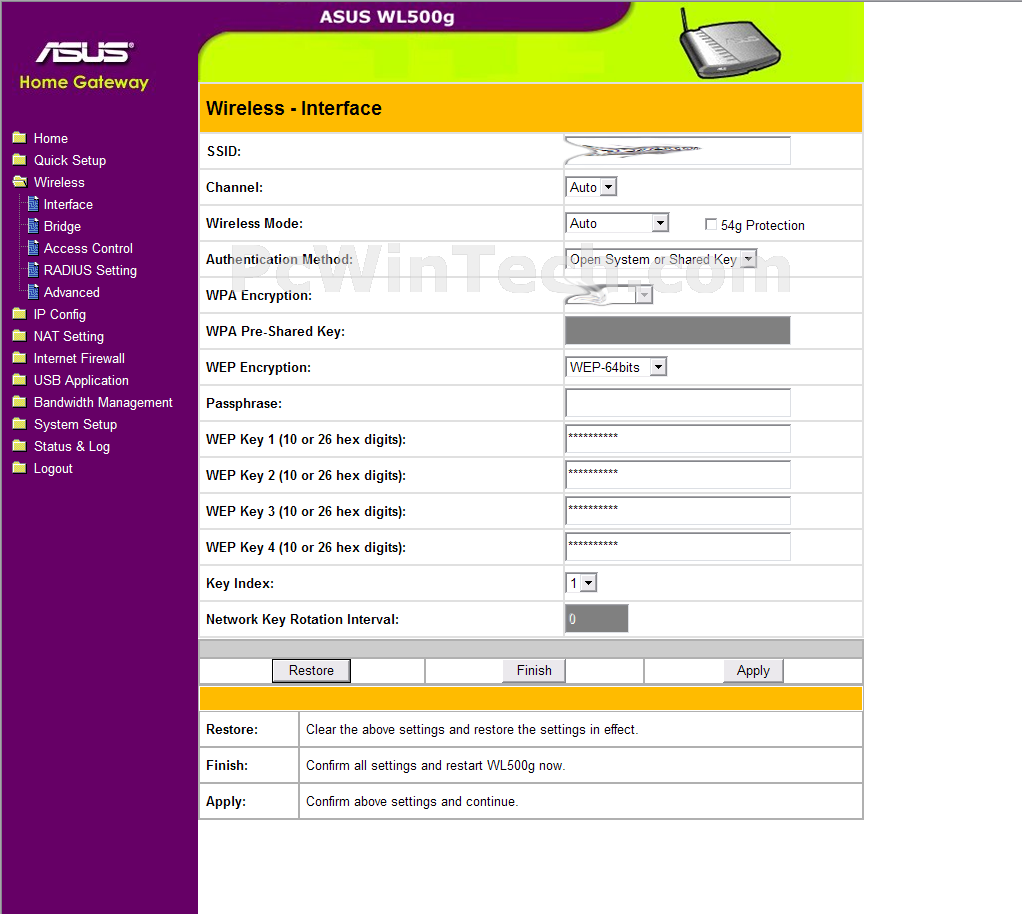
Task: Go to the Access Control page
Action: 89,248
